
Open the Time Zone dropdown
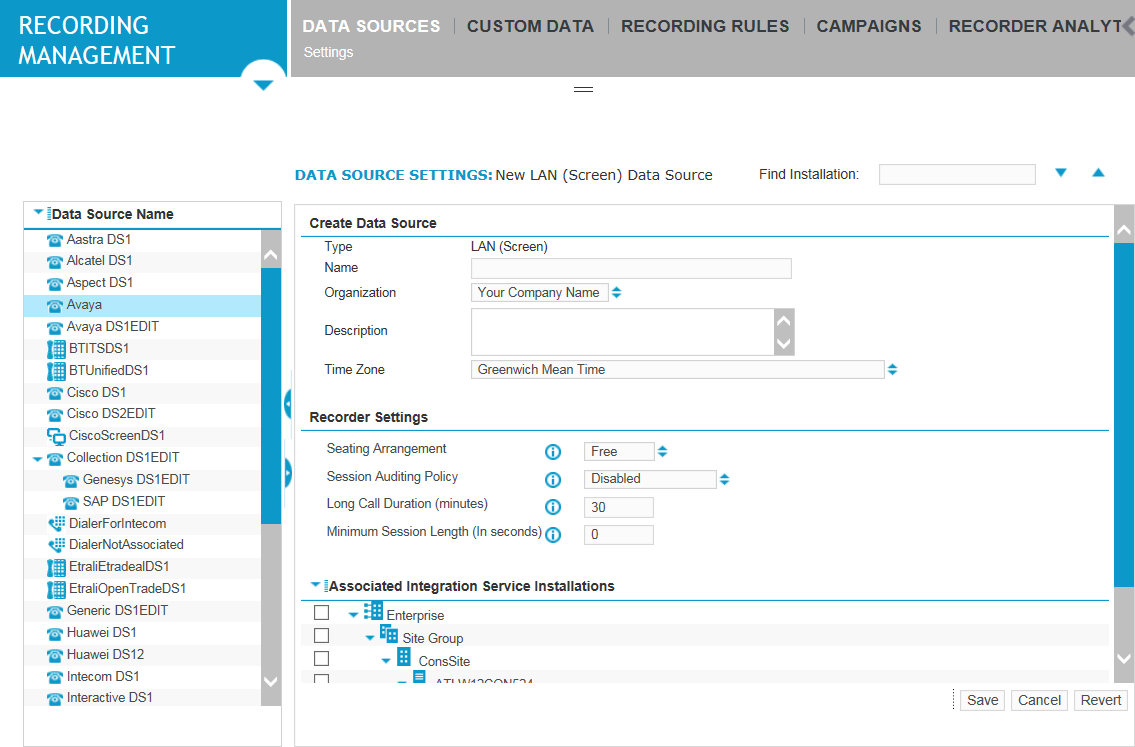click(x=891, y=369)
